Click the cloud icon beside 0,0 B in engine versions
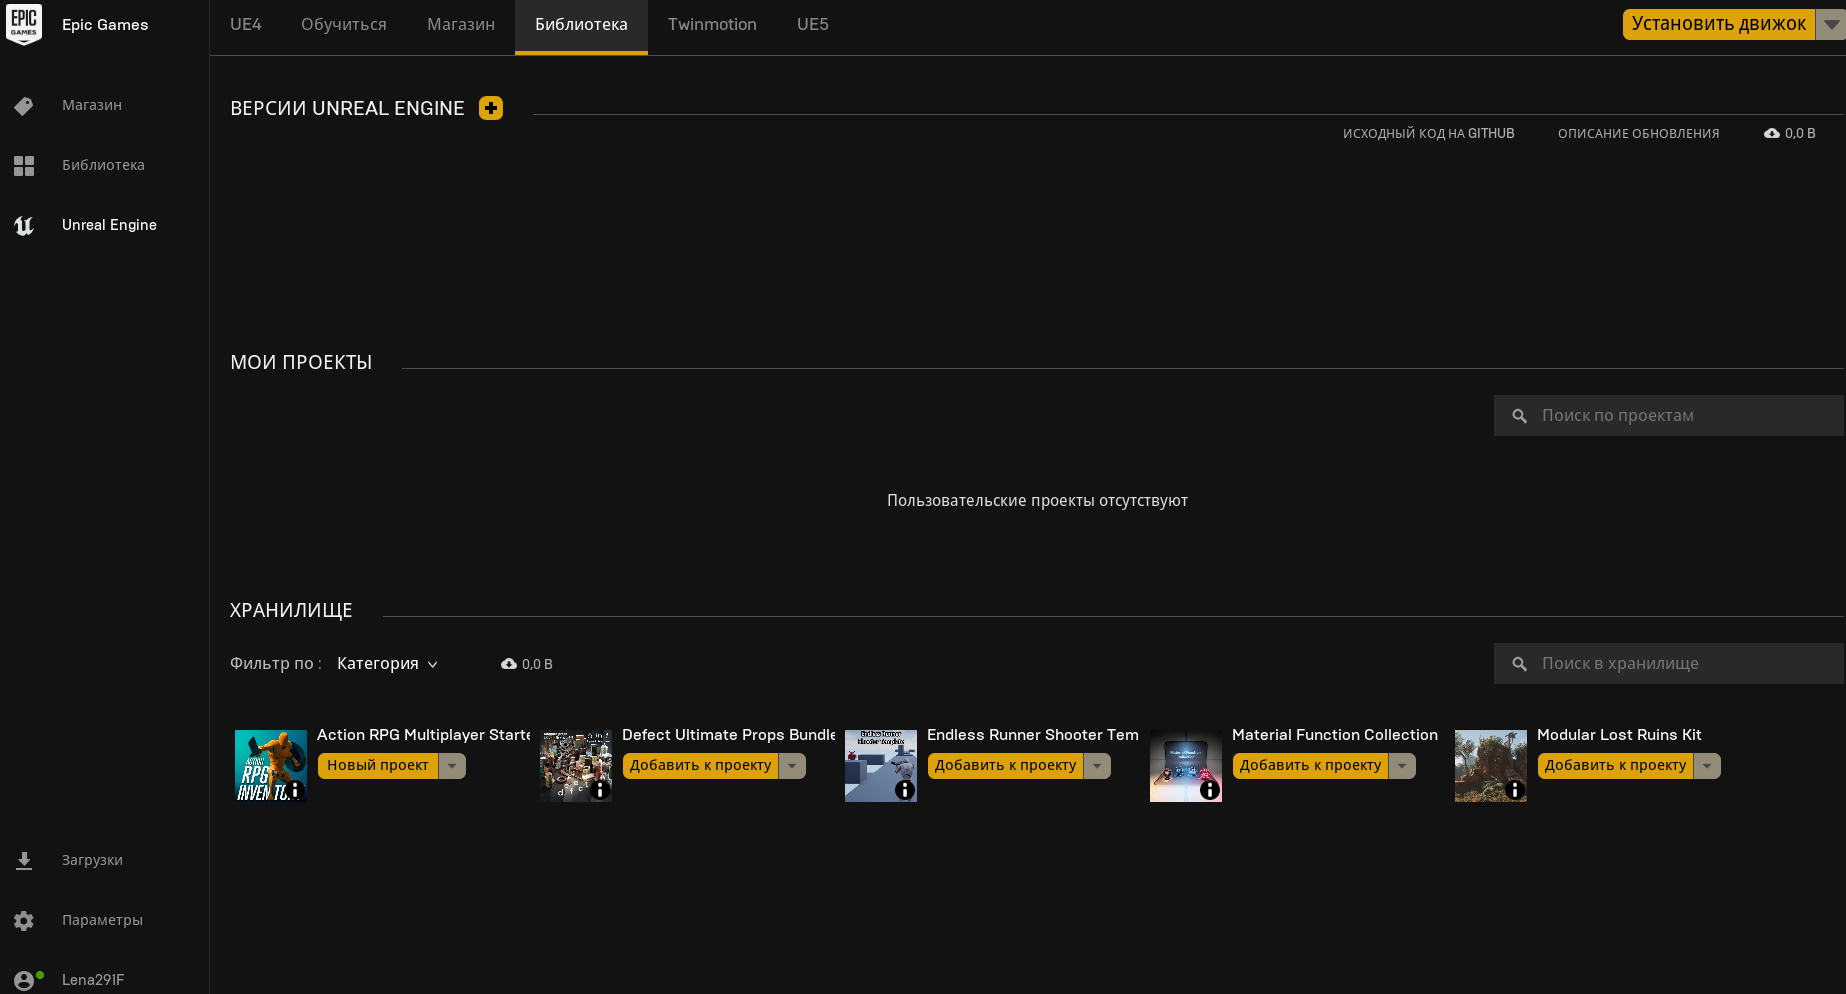1846x994 pixels. coord(1772,133)
